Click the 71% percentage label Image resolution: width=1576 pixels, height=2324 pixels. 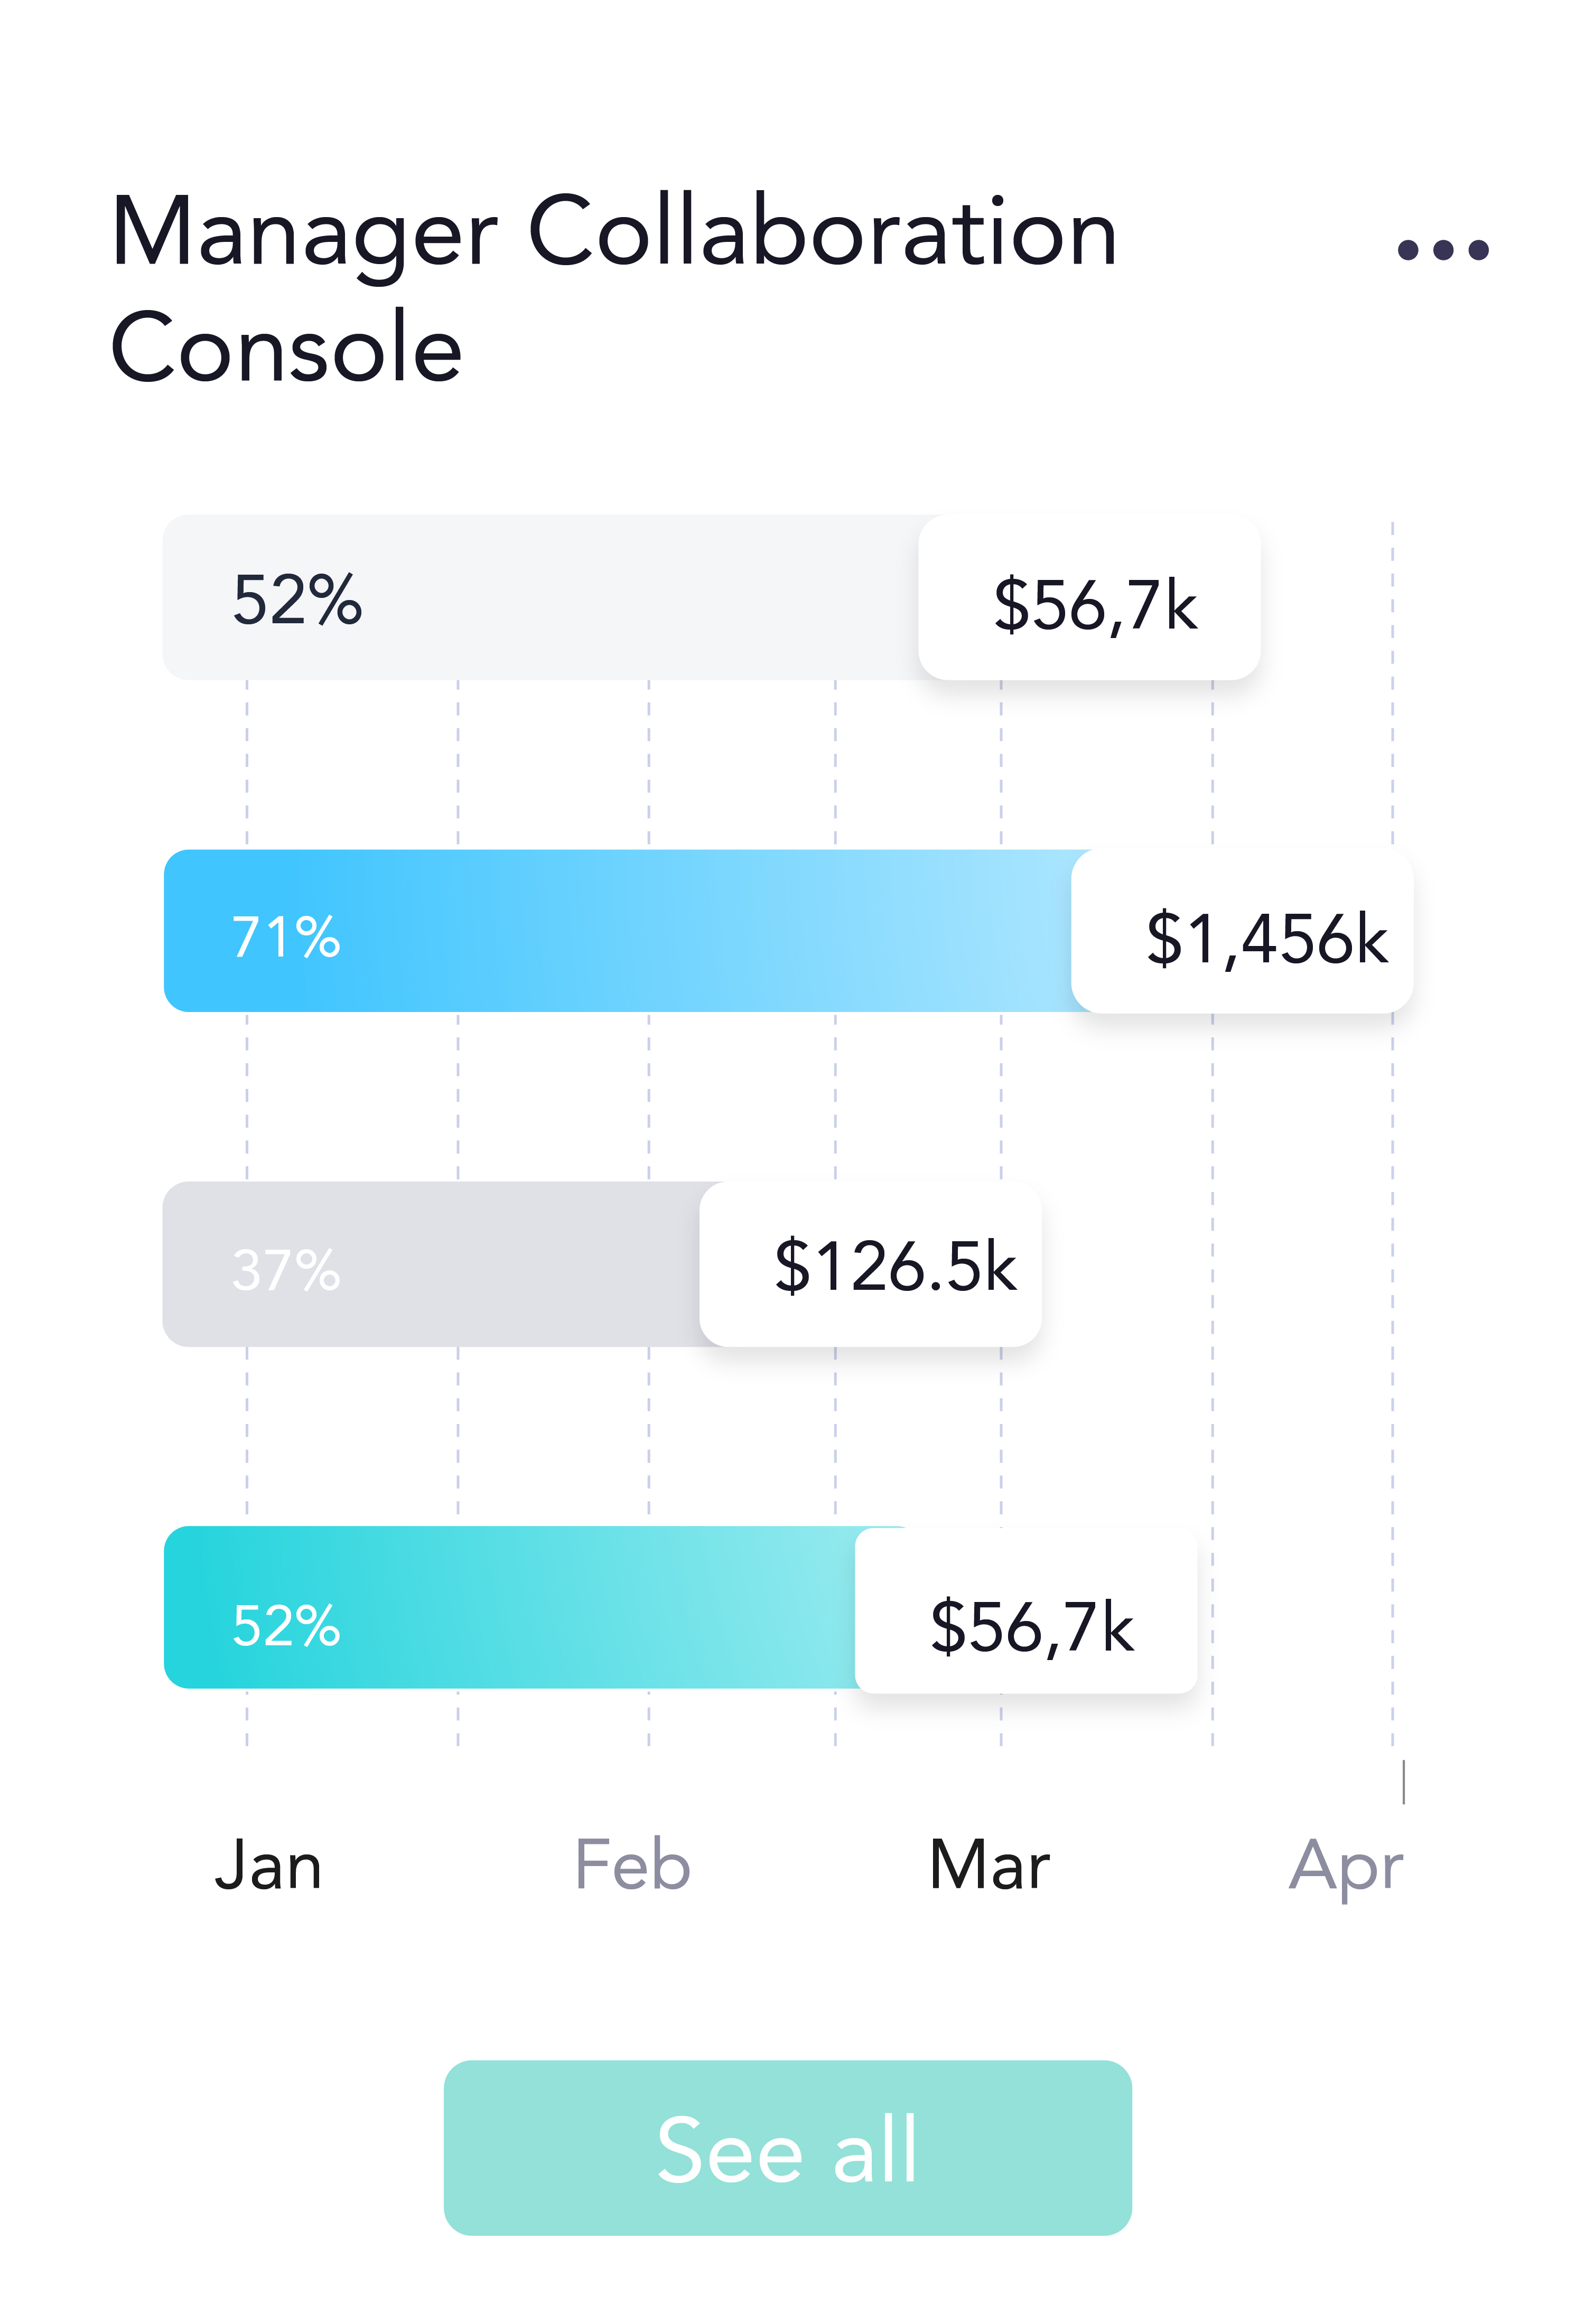(x=287, y=937)
